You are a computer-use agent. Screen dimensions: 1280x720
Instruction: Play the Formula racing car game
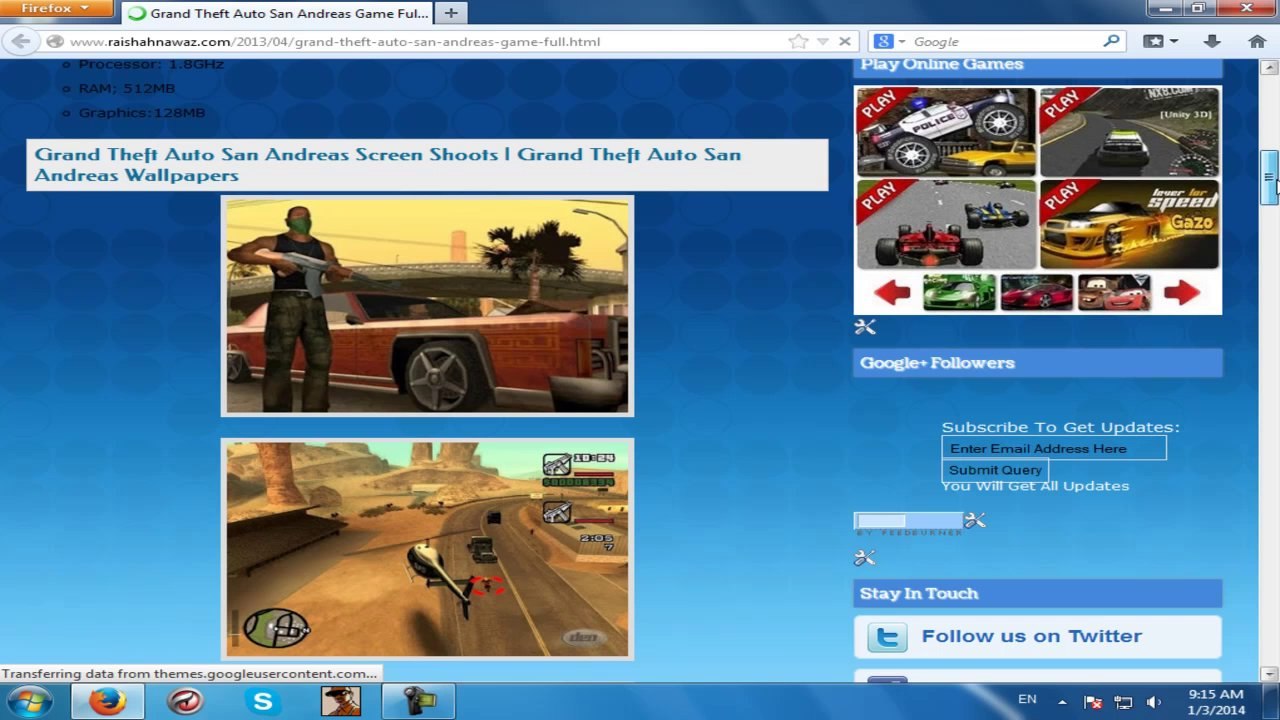pos(946,225)
